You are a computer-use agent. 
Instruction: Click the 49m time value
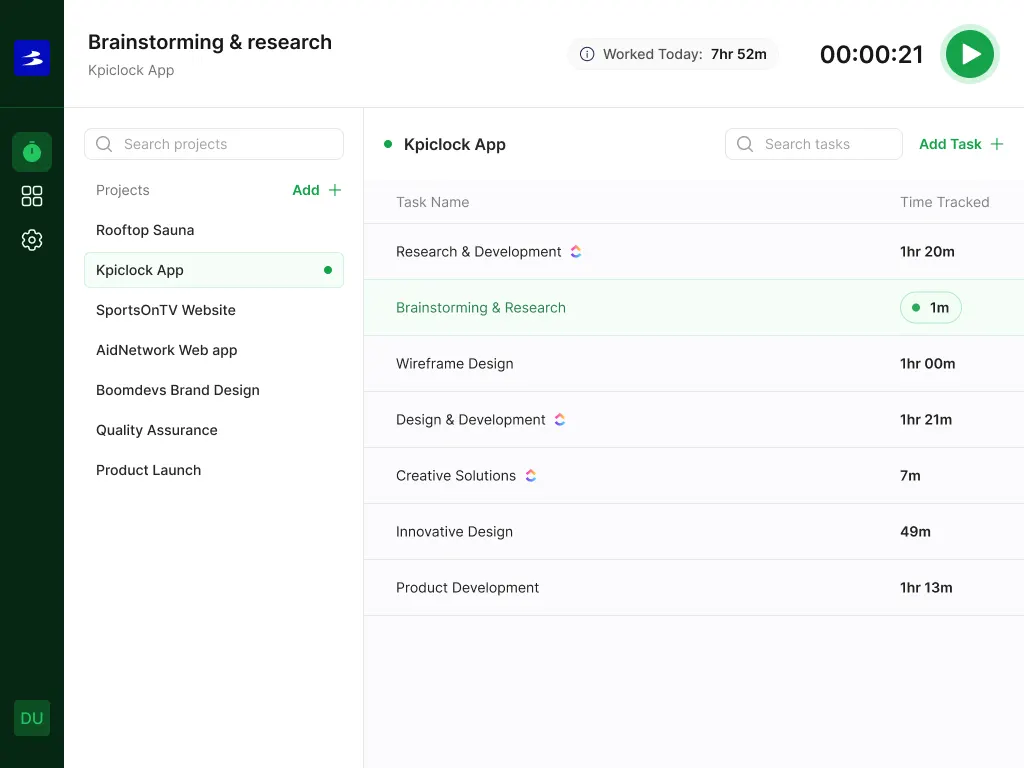(x=915, y=532)
